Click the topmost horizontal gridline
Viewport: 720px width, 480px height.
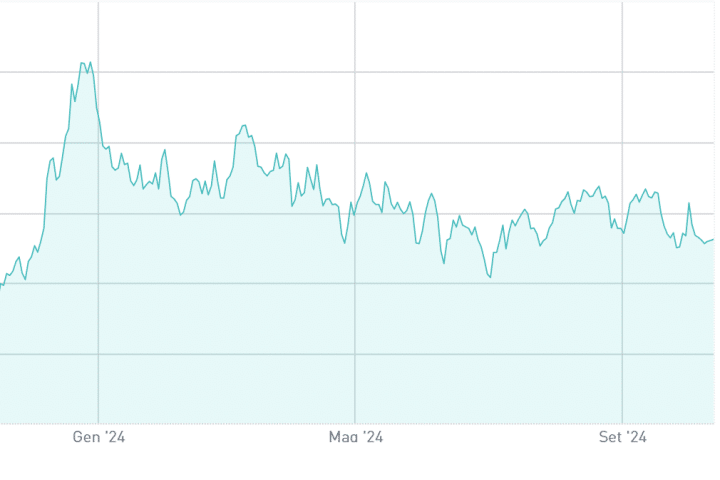point(300,72)
